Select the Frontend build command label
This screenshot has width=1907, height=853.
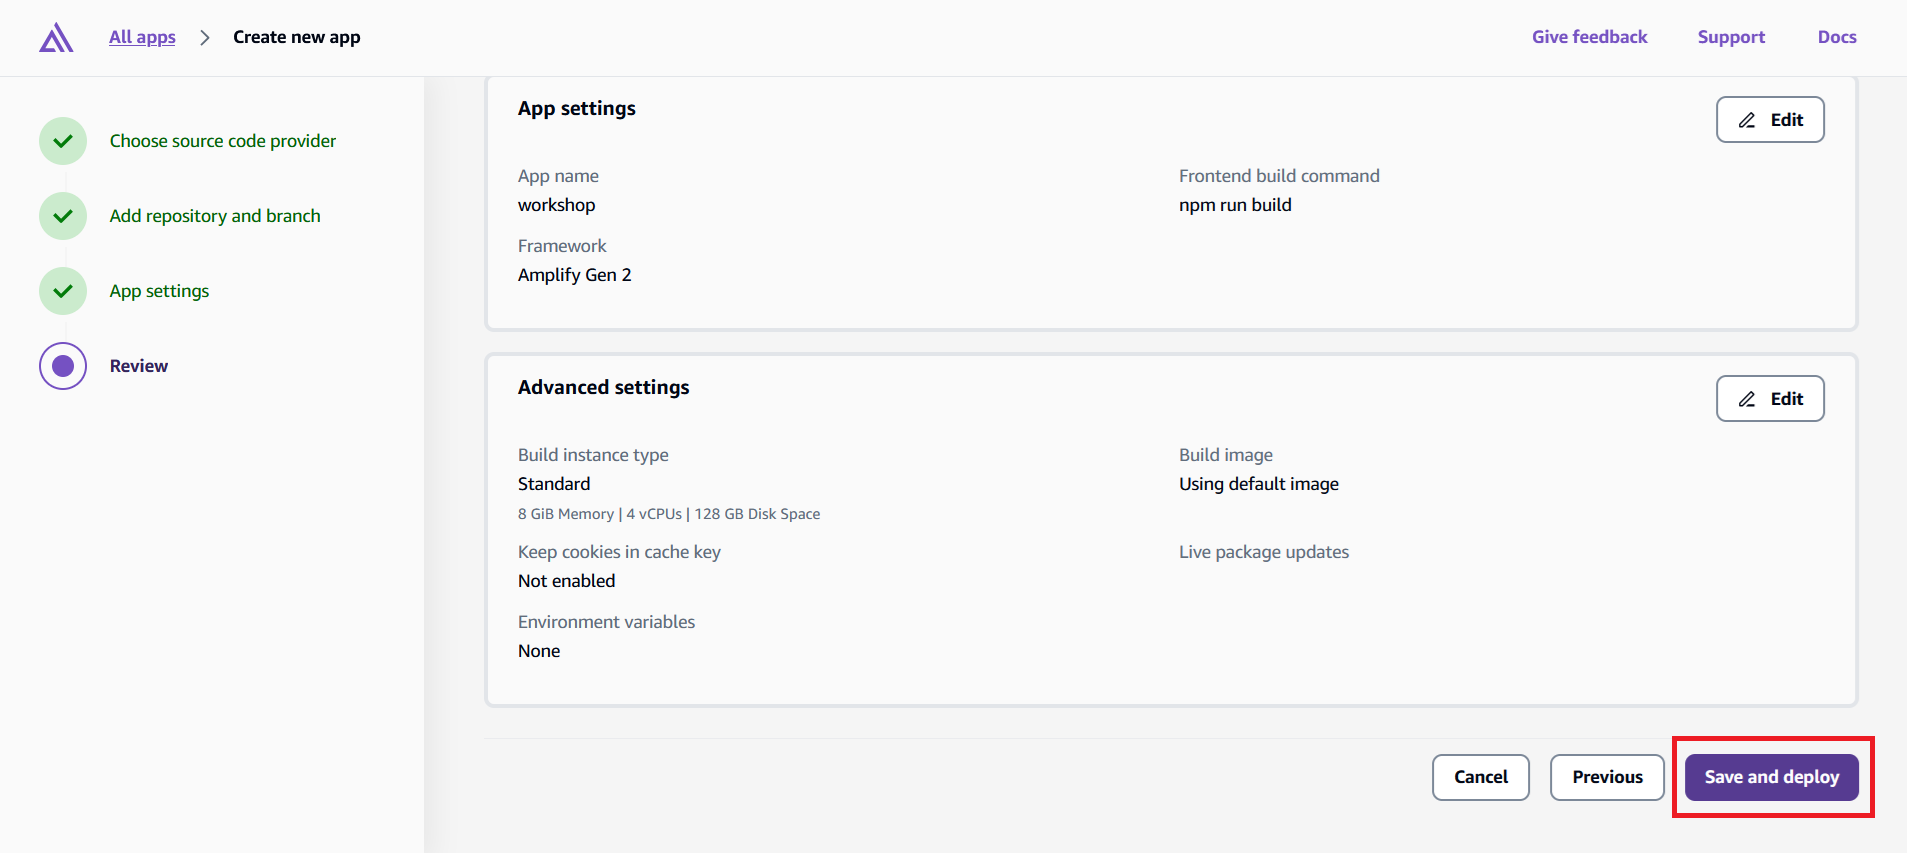(x=1279, y=176)
